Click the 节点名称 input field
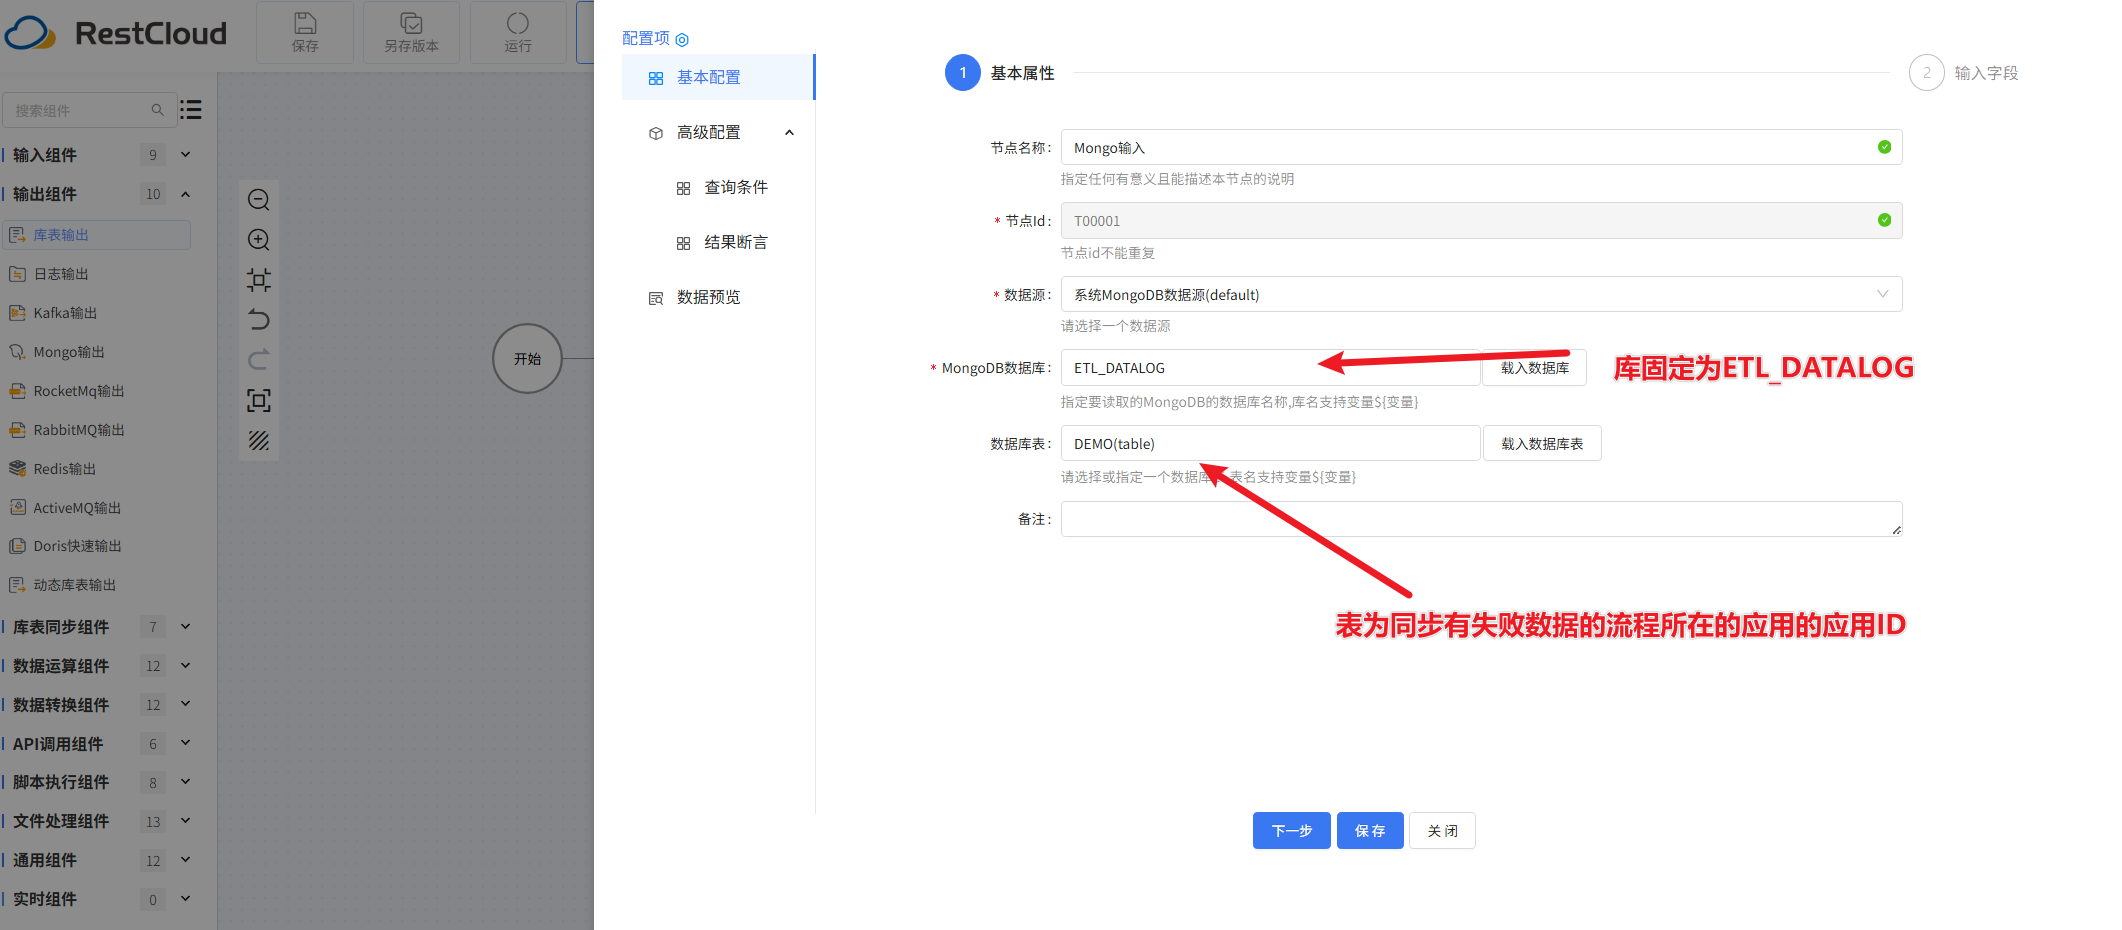The height and width of the screenshot is (930, 2122). 1481,147
